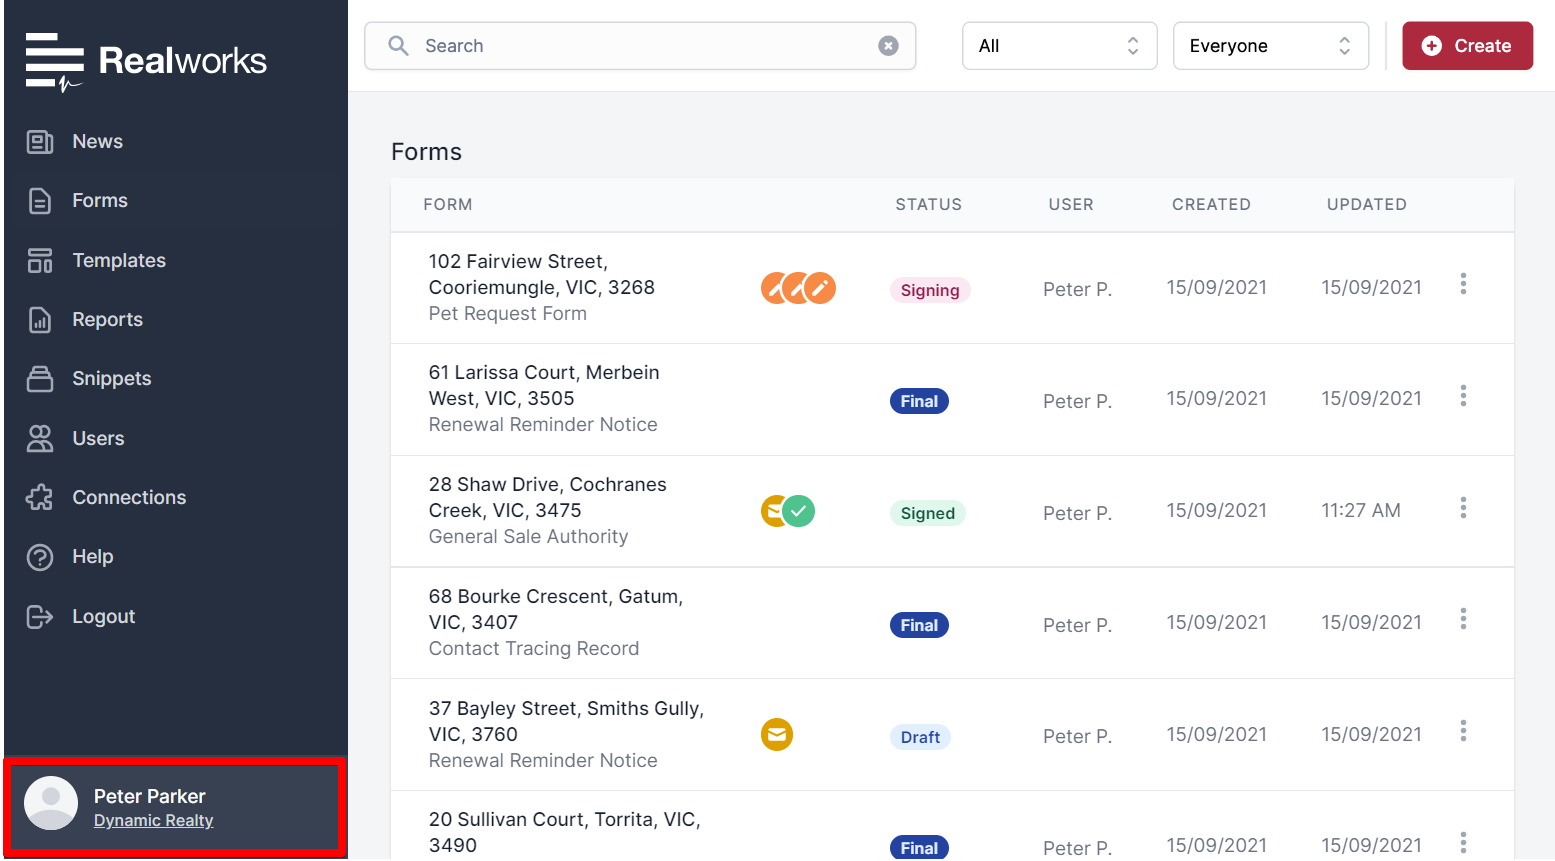Viewport: 1555px width, 861px height.
Task: Open row menu for 68 Bourke Crescent
Action: point(1463,620)
